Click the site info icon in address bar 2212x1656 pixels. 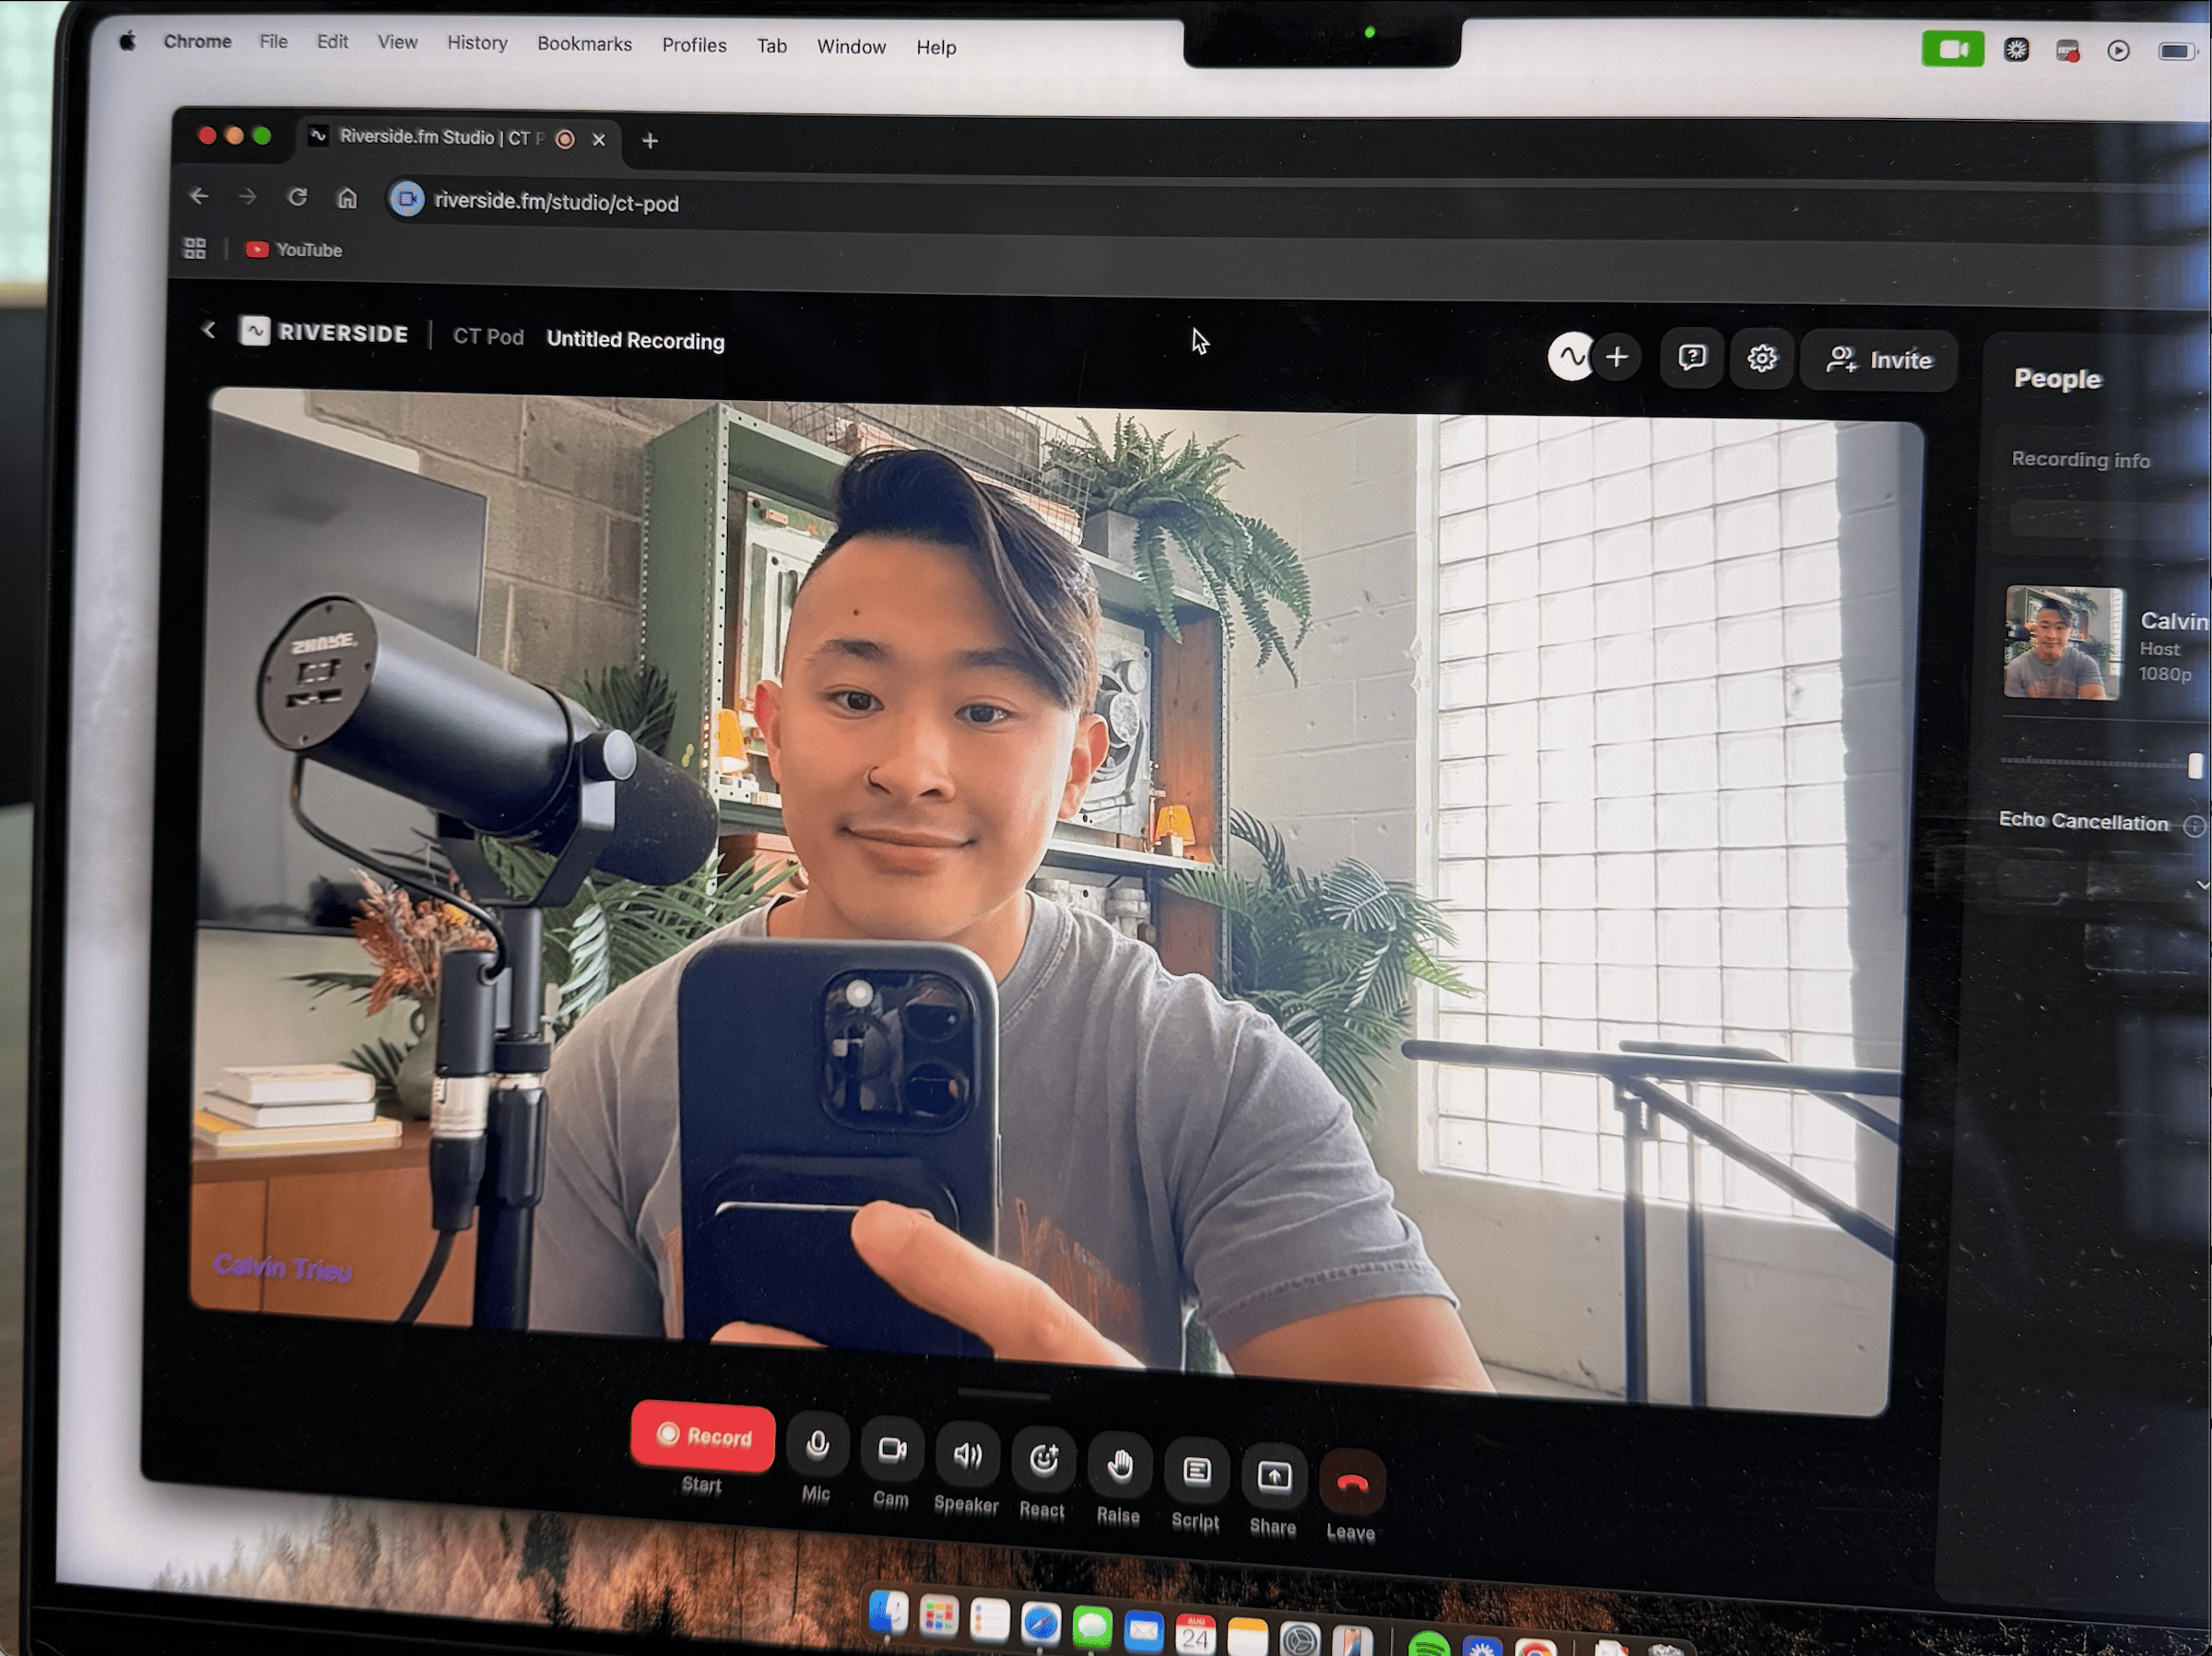coord(407,199)
